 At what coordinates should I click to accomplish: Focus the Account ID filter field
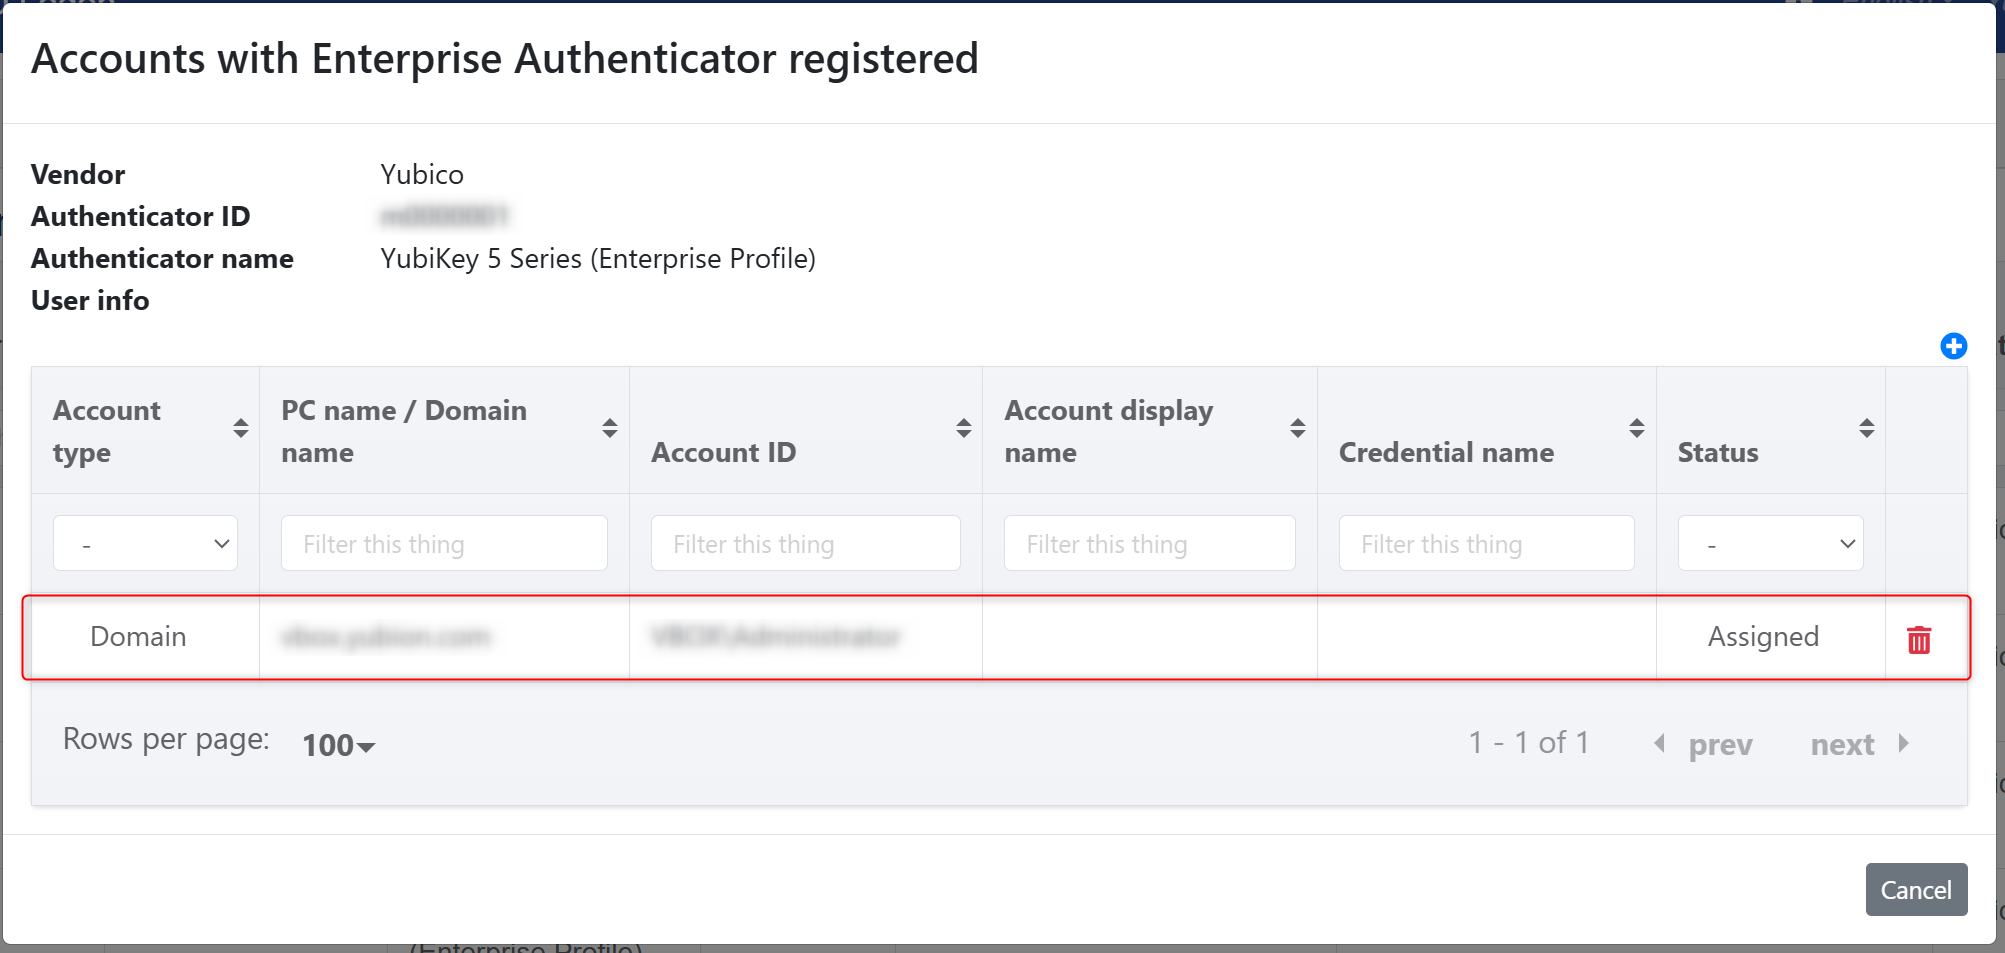805,543
